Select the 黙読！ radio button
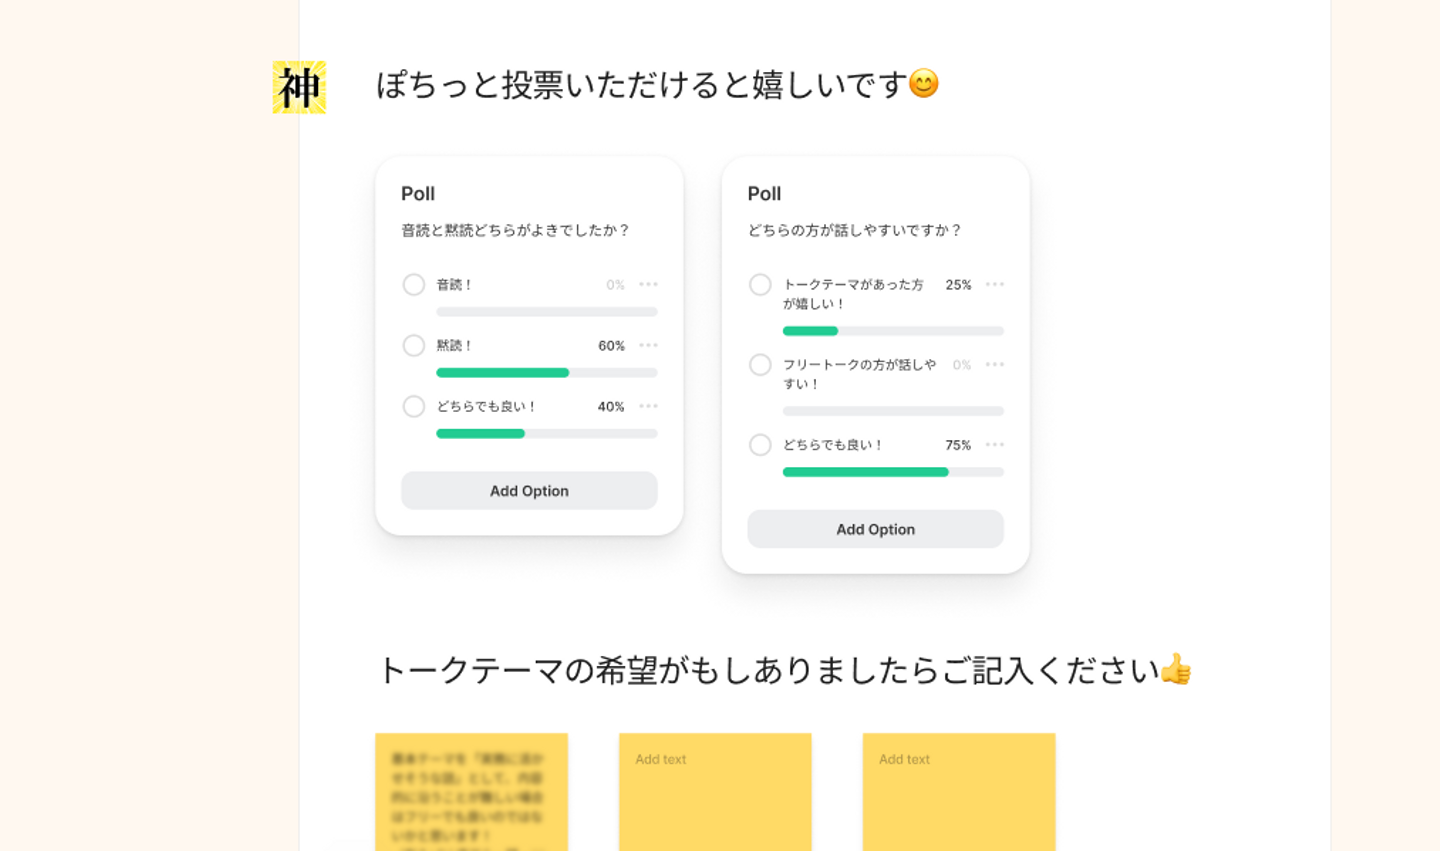This screenshot has height=851, width=1440. pyautogui.click(x=414, y=346)
